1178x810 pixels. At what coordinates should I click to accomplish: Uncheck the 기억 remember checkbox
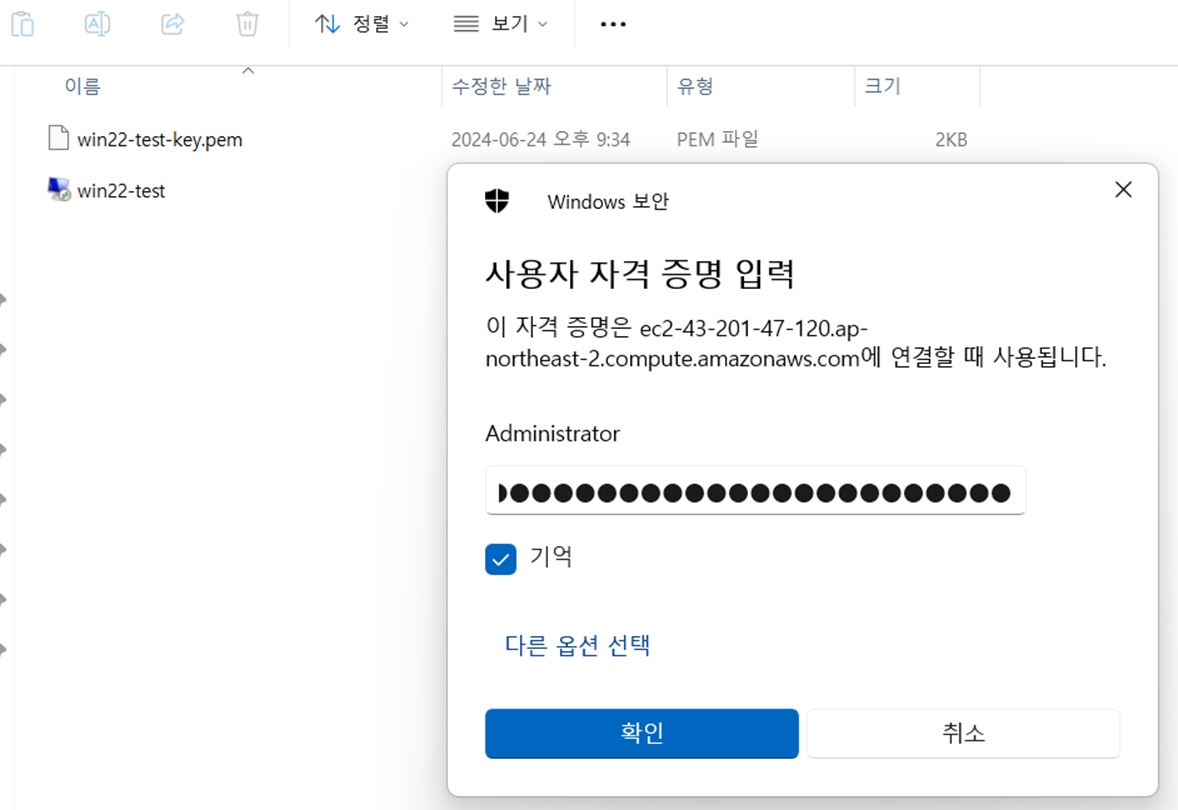(500, 559)
